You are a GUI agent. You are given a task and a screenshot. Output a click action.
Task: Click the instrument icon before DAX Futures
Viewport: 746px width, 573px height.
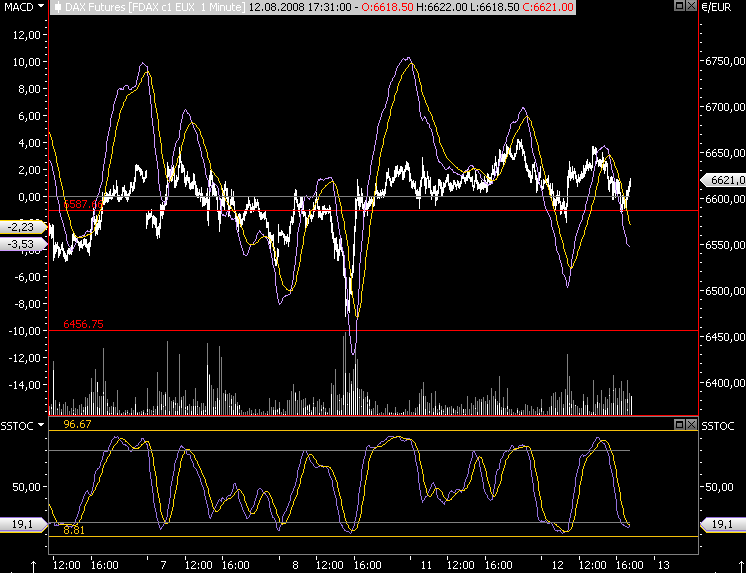click(x=58, y=7)
